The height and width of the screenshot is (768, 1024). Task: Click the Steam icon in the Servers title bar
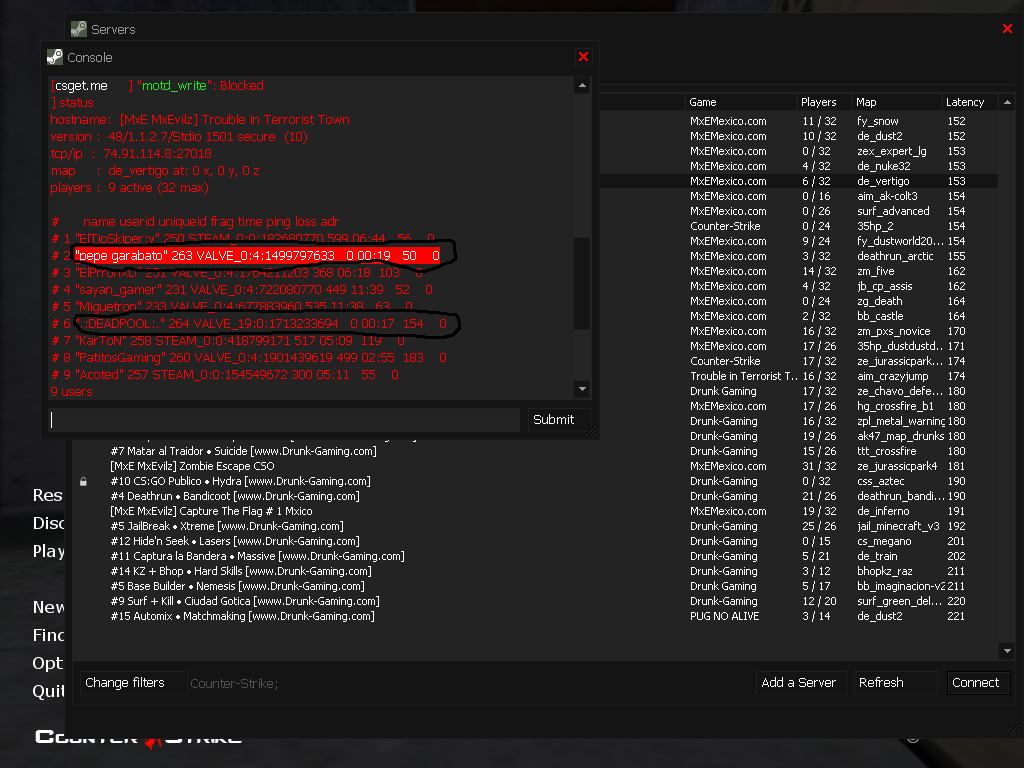(79, 29)
